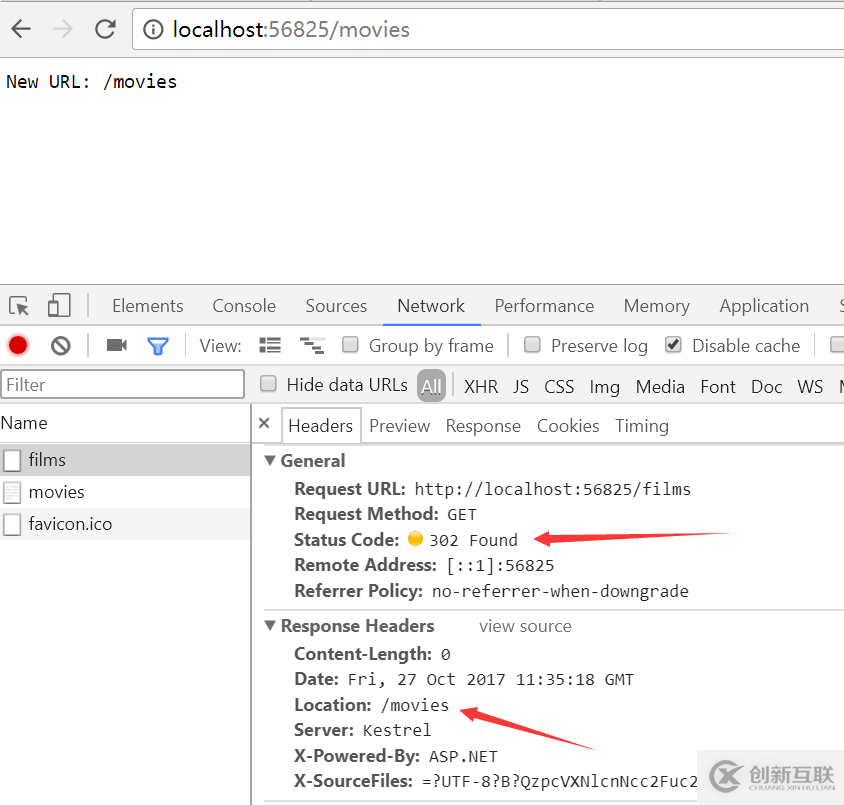Select the Network tab
The height and width of the screenshot is (805, 844).
pos(431,306)
